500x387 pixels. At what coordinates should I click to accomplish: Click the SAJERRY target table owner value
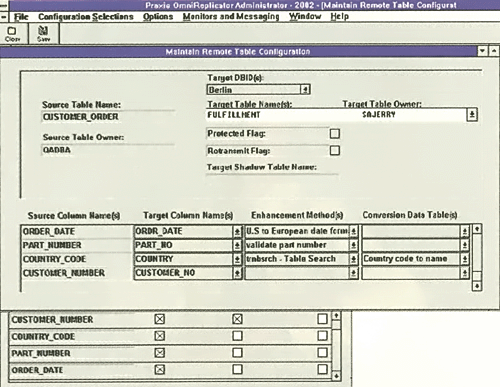click(x=379, y=115)
